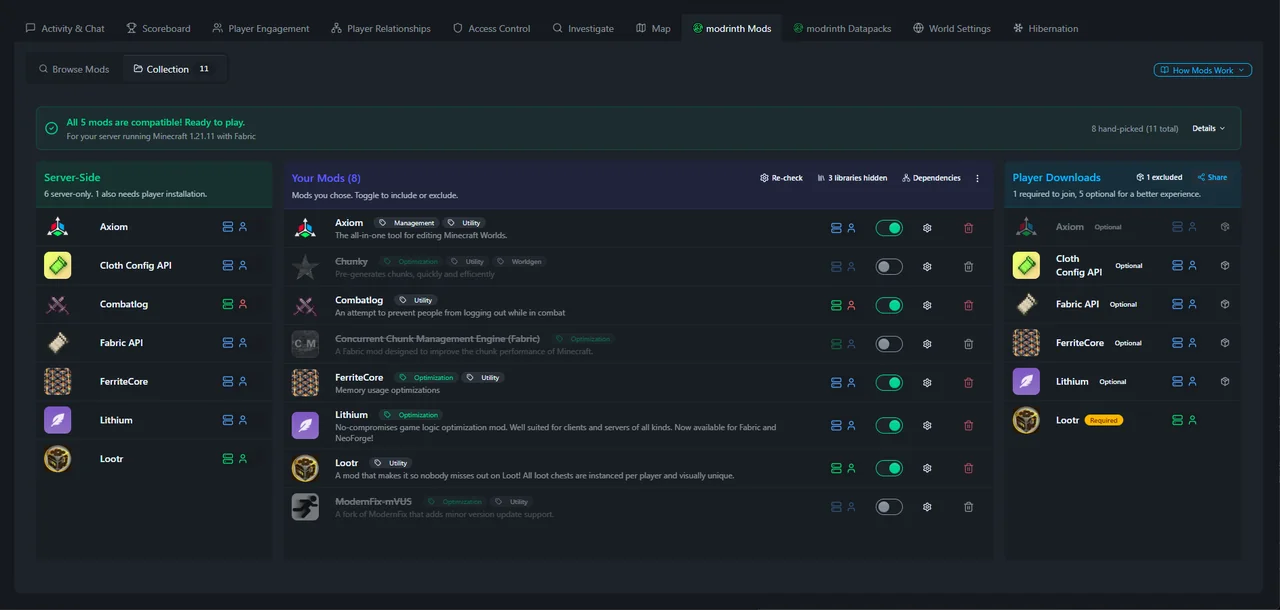Delete the Chunky mod

[968, 266]
